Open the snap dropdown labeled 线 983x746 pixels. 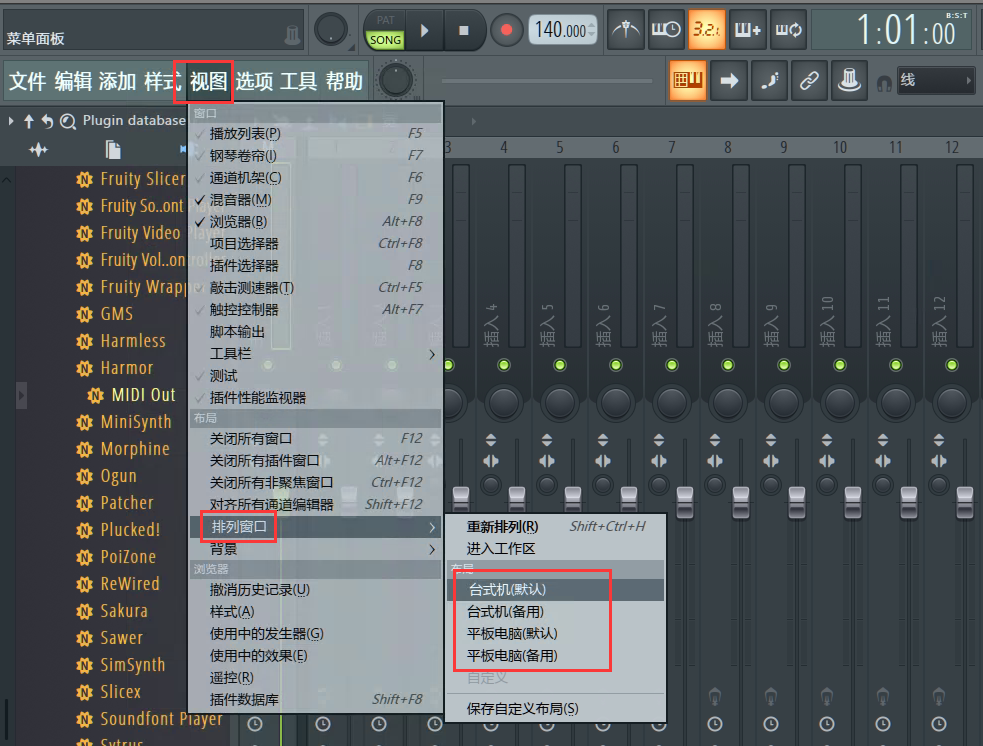[x=934, y=80]
